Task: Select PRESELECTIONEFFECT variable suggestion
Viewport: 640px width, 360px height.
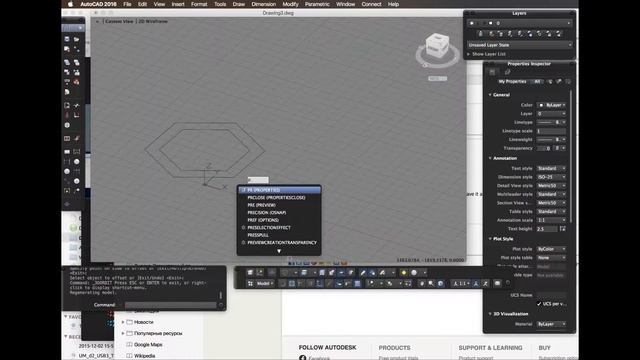Action: pyautogui.click(x=279, y=228)
